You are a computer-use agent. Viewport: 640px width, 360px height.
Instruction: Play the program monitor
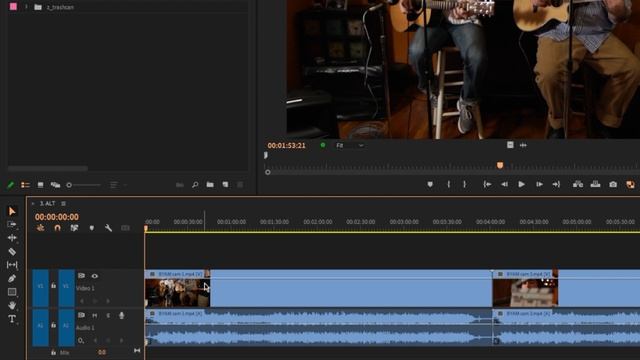[521, 184]
